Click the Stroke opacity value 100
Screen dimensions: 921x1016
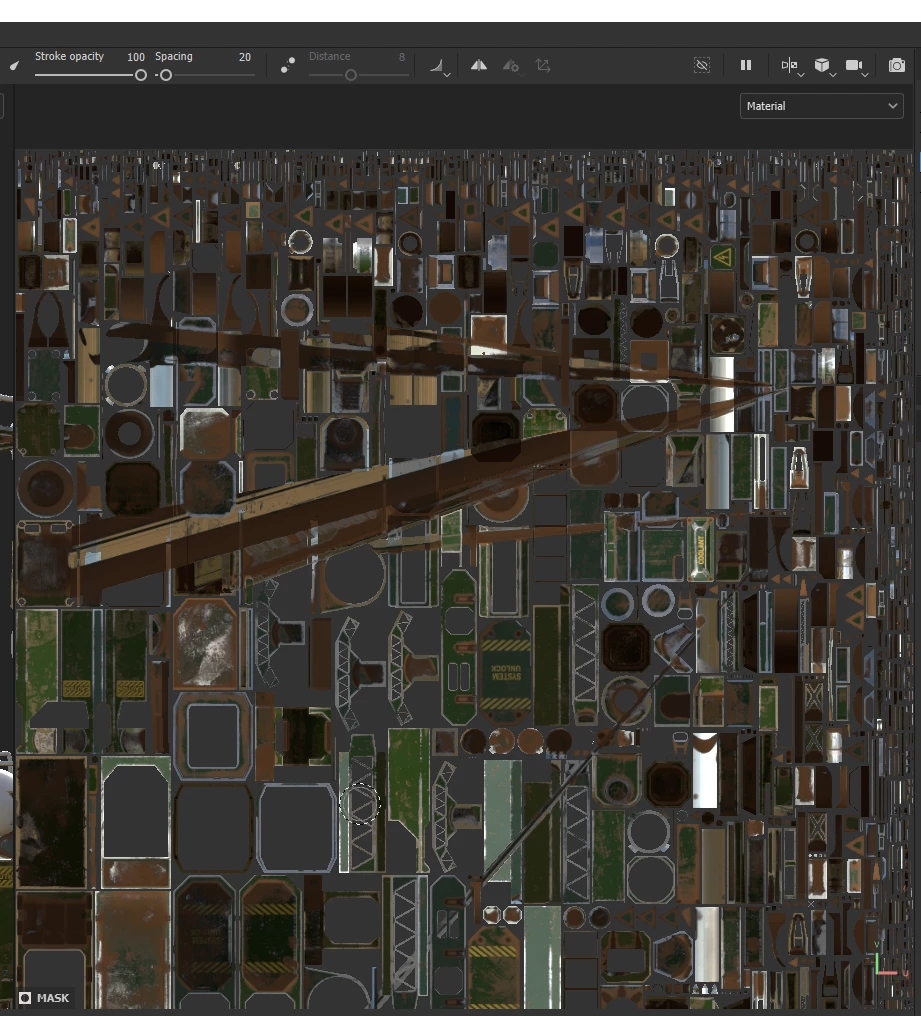coord(135,57)
